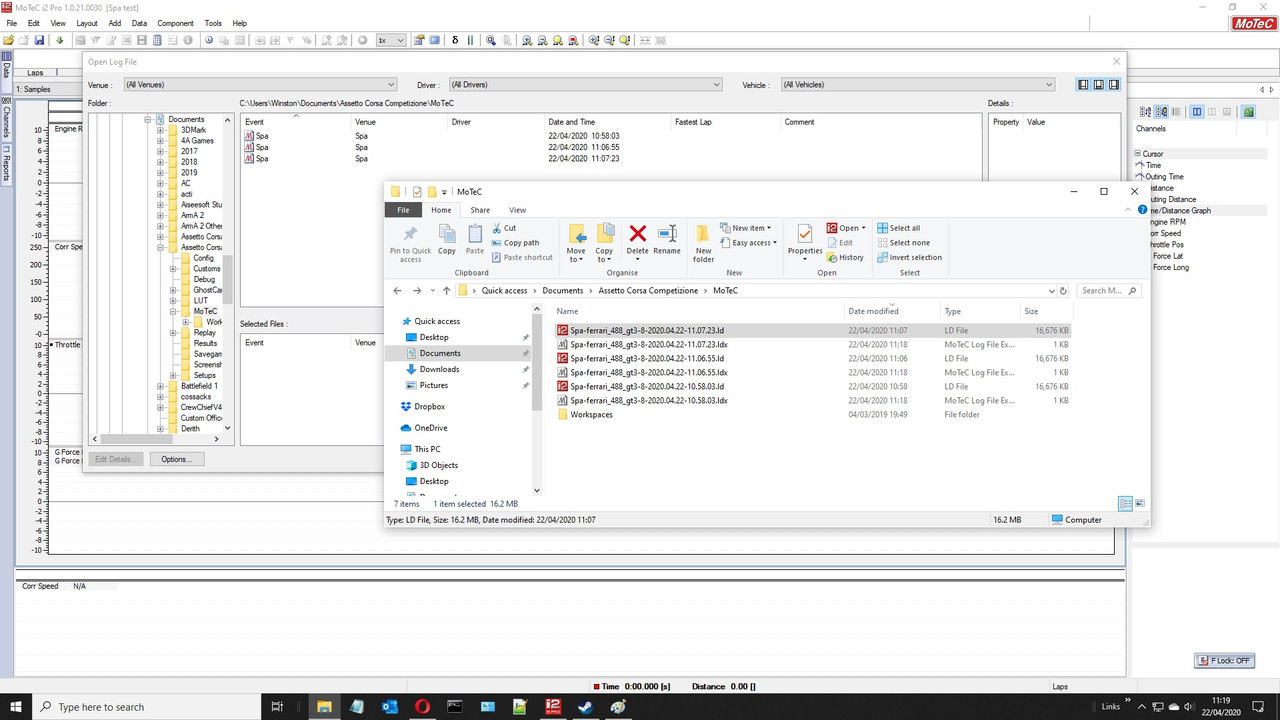Open the New item dropdown in the ribbon

pos(748,228)
